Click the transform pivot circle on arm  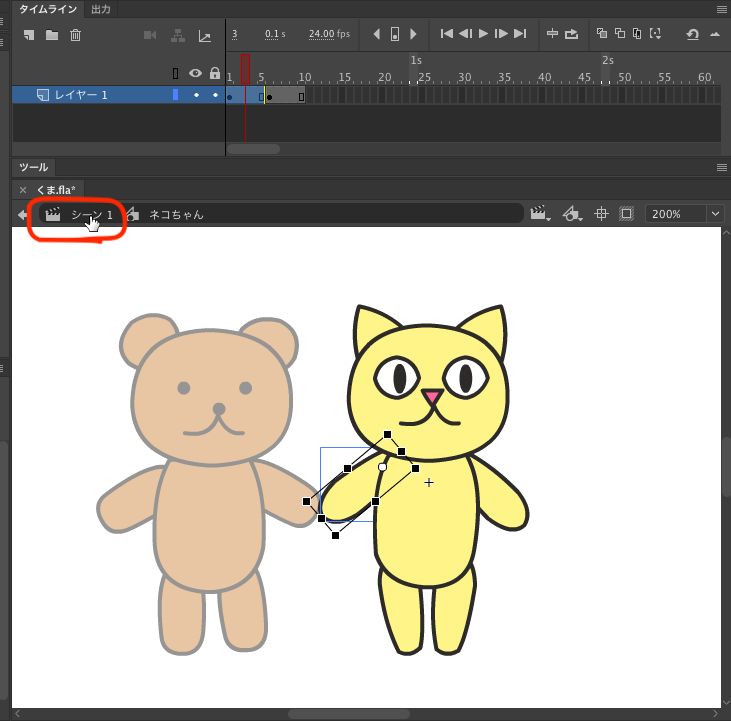tap(382, 467)
